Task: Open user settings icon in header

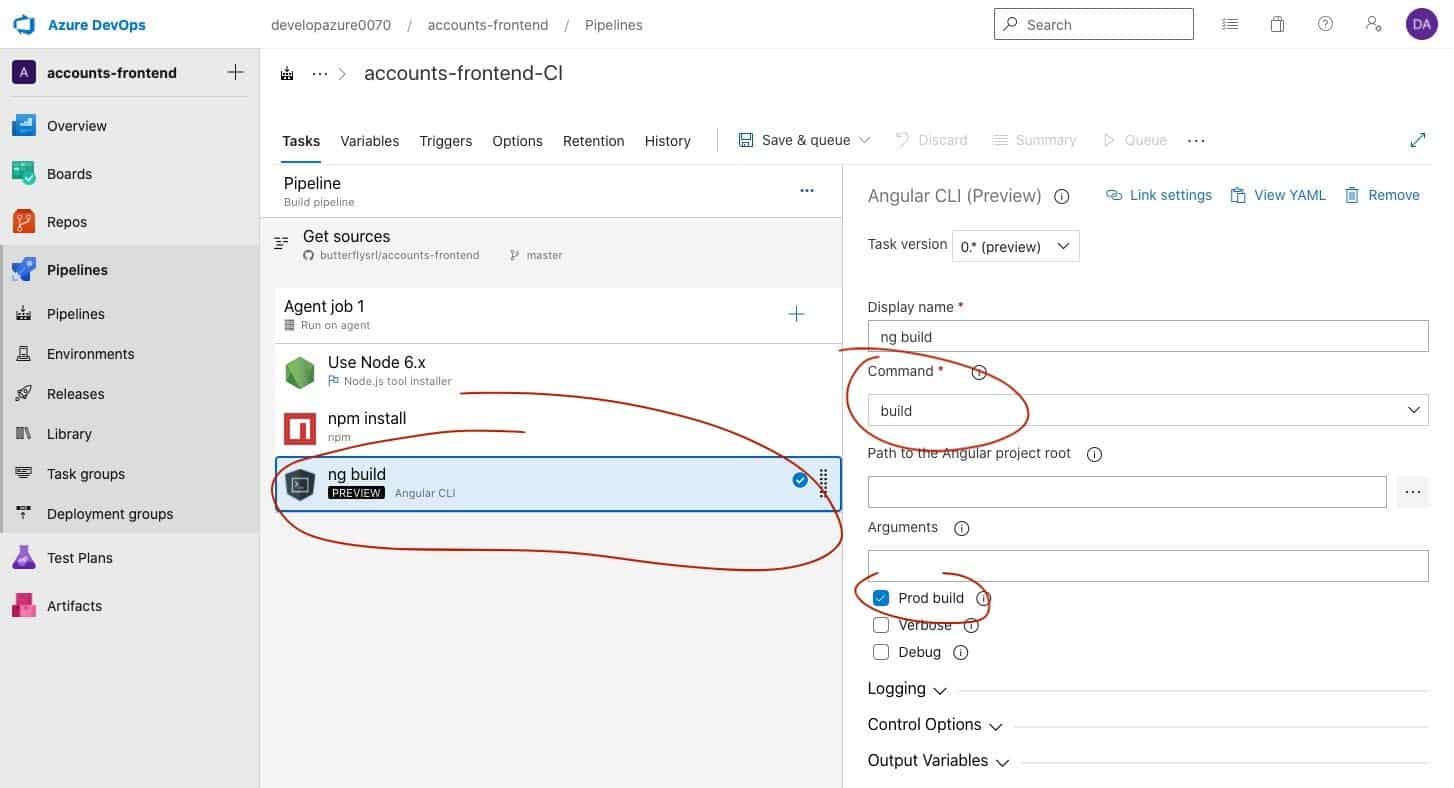Action: tap(1373, 24)
